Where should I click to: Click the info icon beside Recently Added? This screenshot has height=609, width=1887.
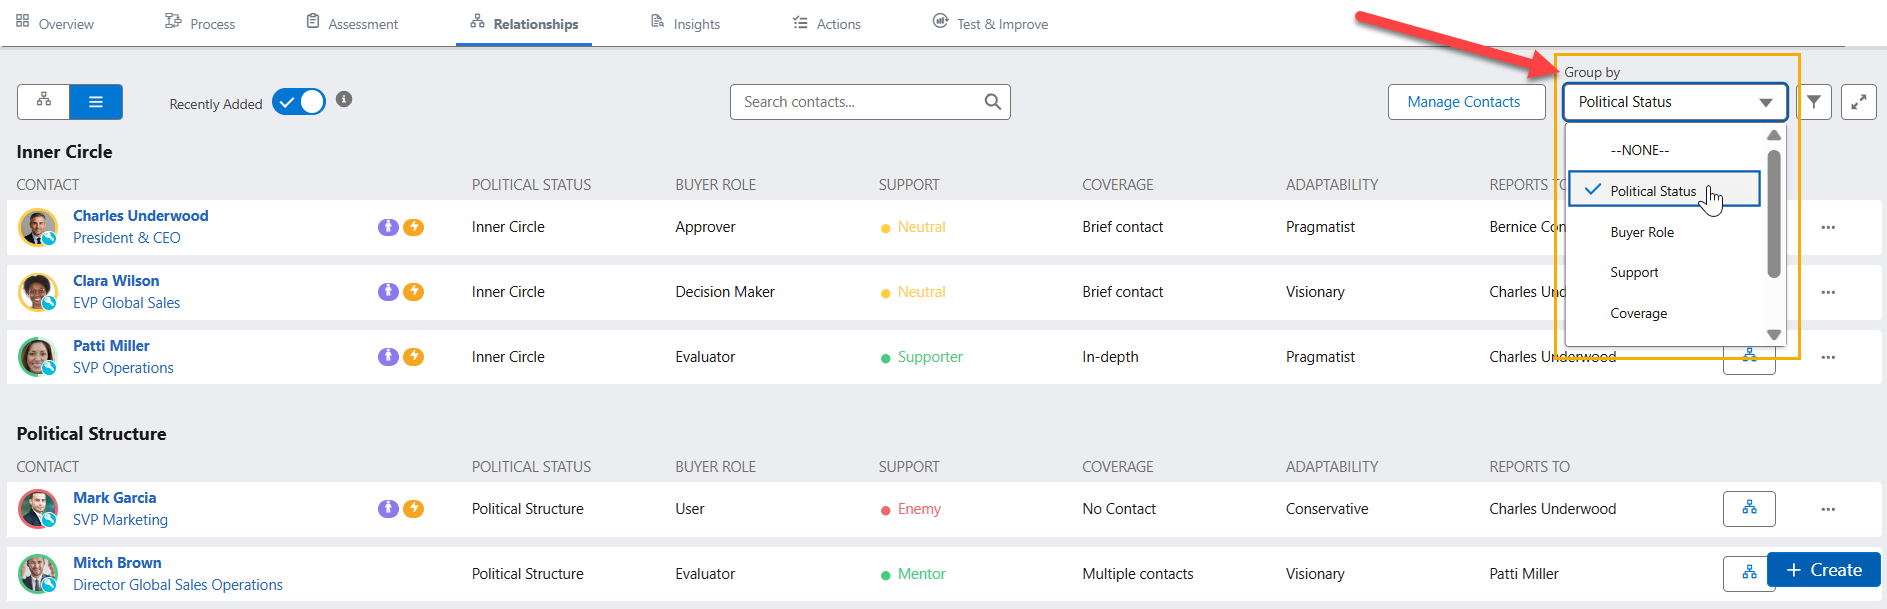(344, 99)
